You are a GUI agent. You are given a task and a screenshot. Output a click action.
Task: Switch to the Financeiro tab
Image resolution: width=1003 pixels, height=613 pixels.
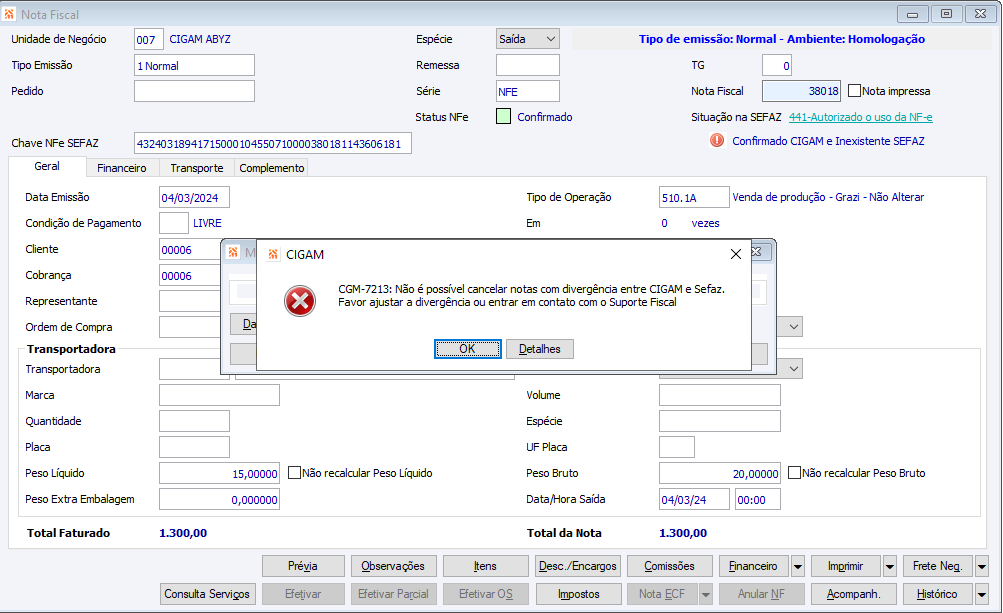coord(122,168)
